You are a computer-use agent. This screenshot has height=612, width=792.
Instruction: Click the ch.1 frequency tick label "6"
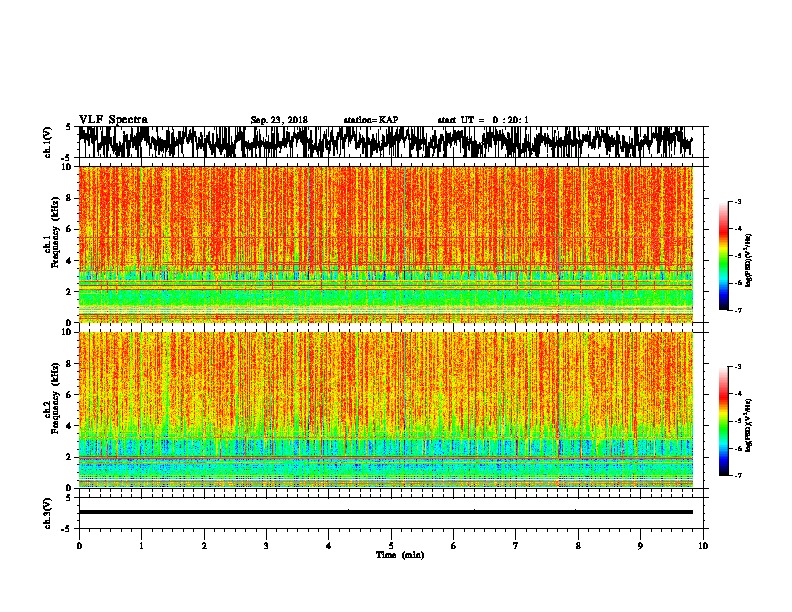tap(69, 229)
